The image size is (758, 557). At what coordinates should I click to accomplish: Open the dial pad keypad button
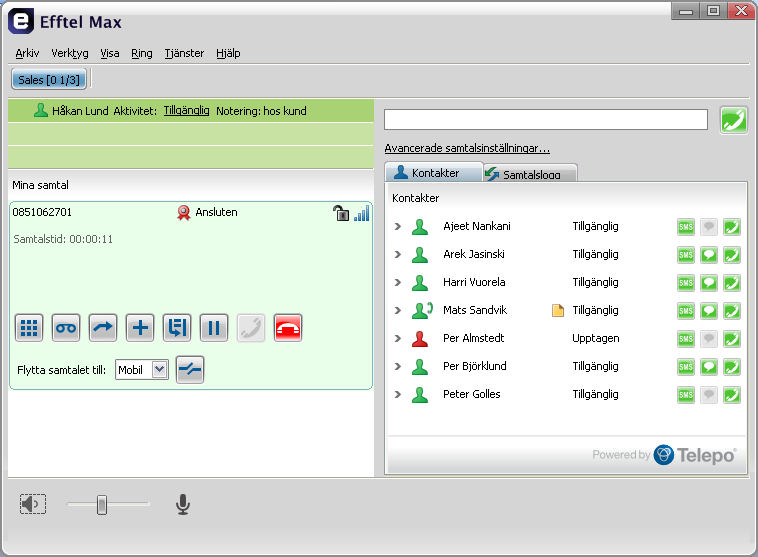point(29,328)
